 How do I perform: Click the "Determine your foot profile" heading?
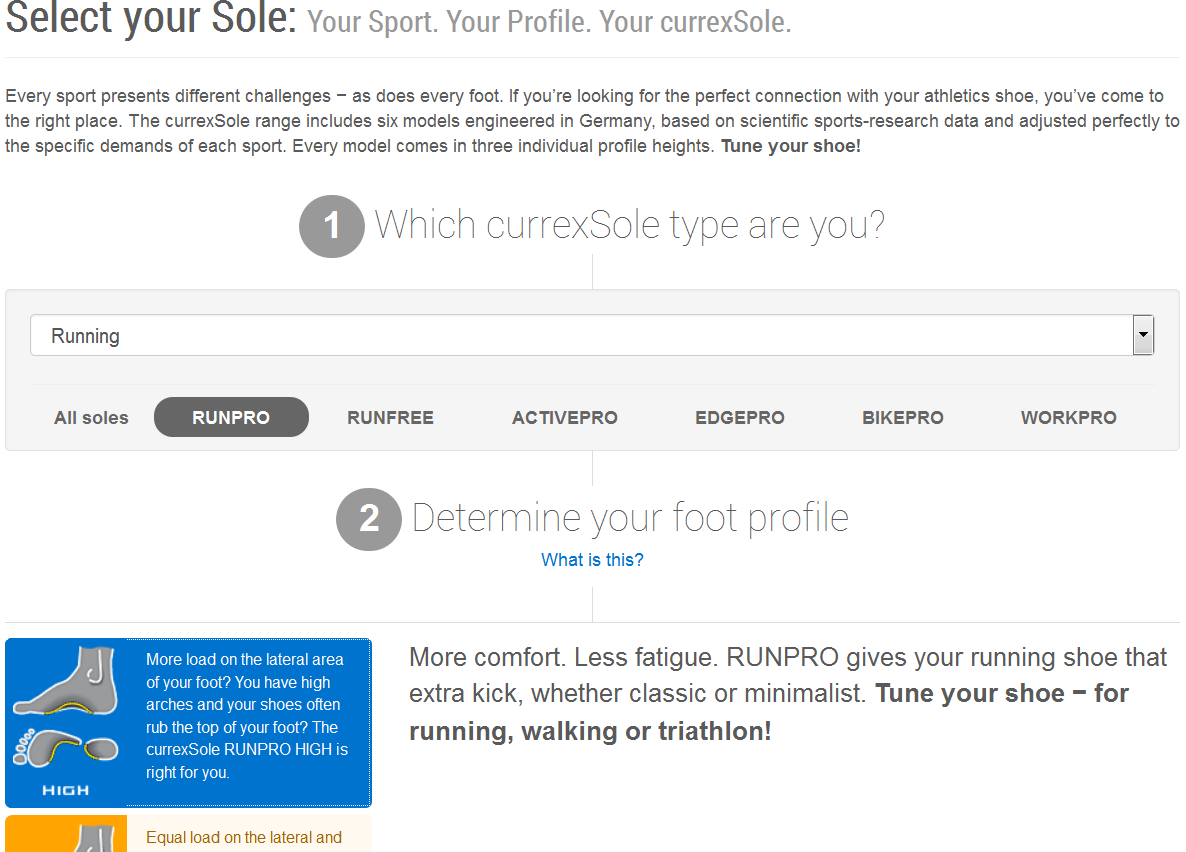click(630, 518)
